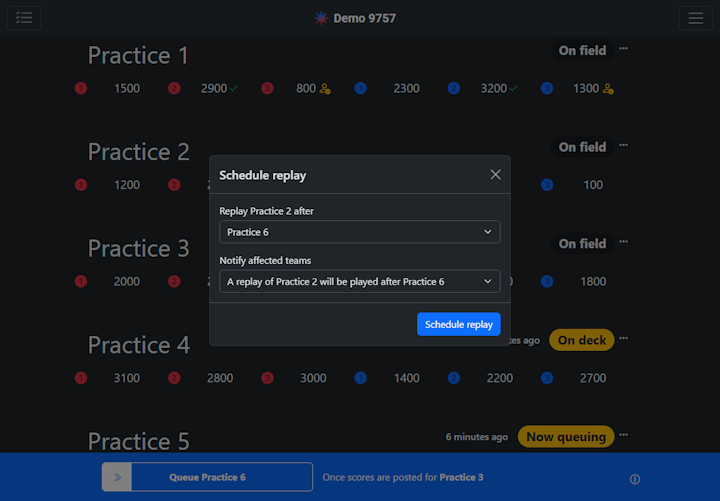The height and width of the screenshot is (501, 720).
Task: Click the info icon in bottom bar
Action: (635, 478)
